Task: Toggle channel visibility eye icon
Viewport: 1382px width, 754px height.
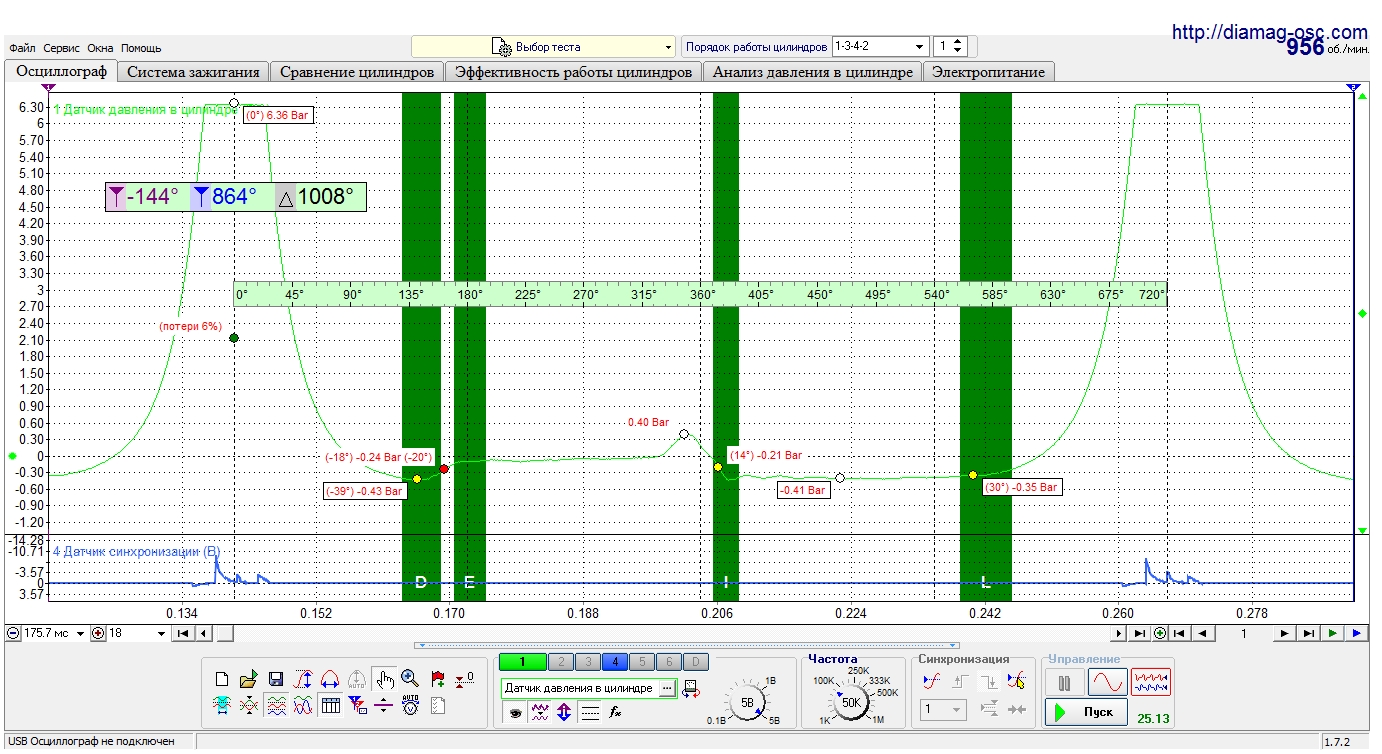Action: coord(516,713)
